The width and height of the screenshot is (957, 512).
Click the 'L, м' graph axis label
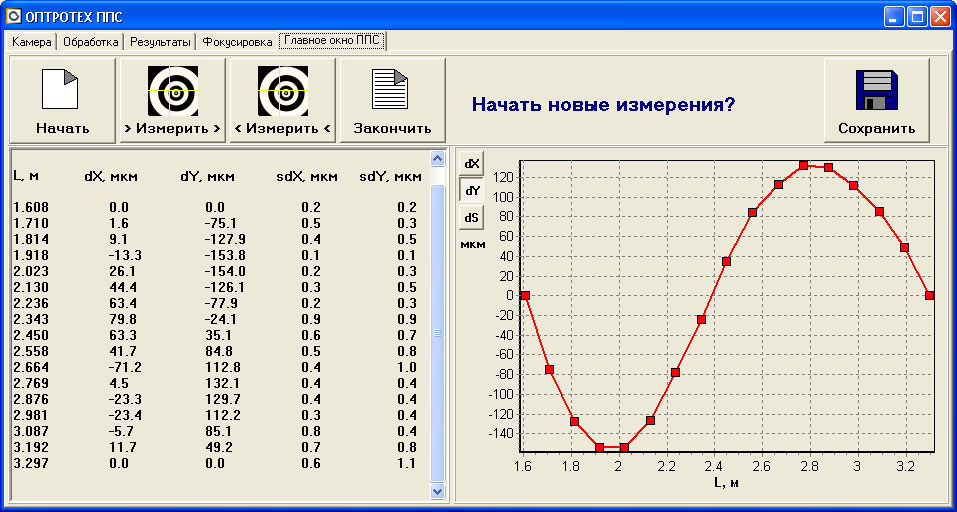[x=727, y=483]
